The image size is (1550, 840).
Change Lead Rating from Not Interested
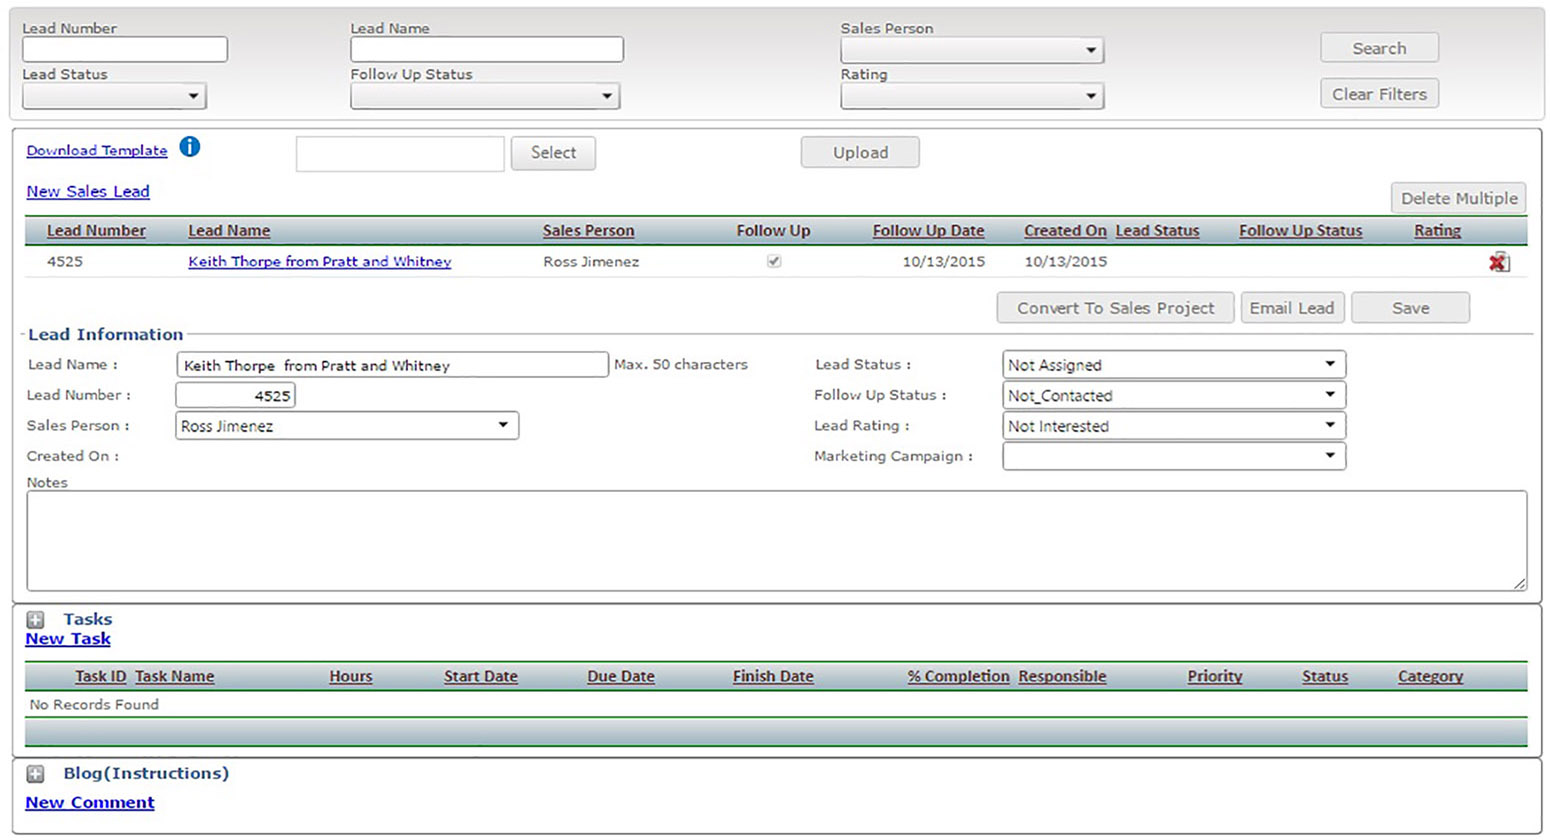(x=1173, y=426)
